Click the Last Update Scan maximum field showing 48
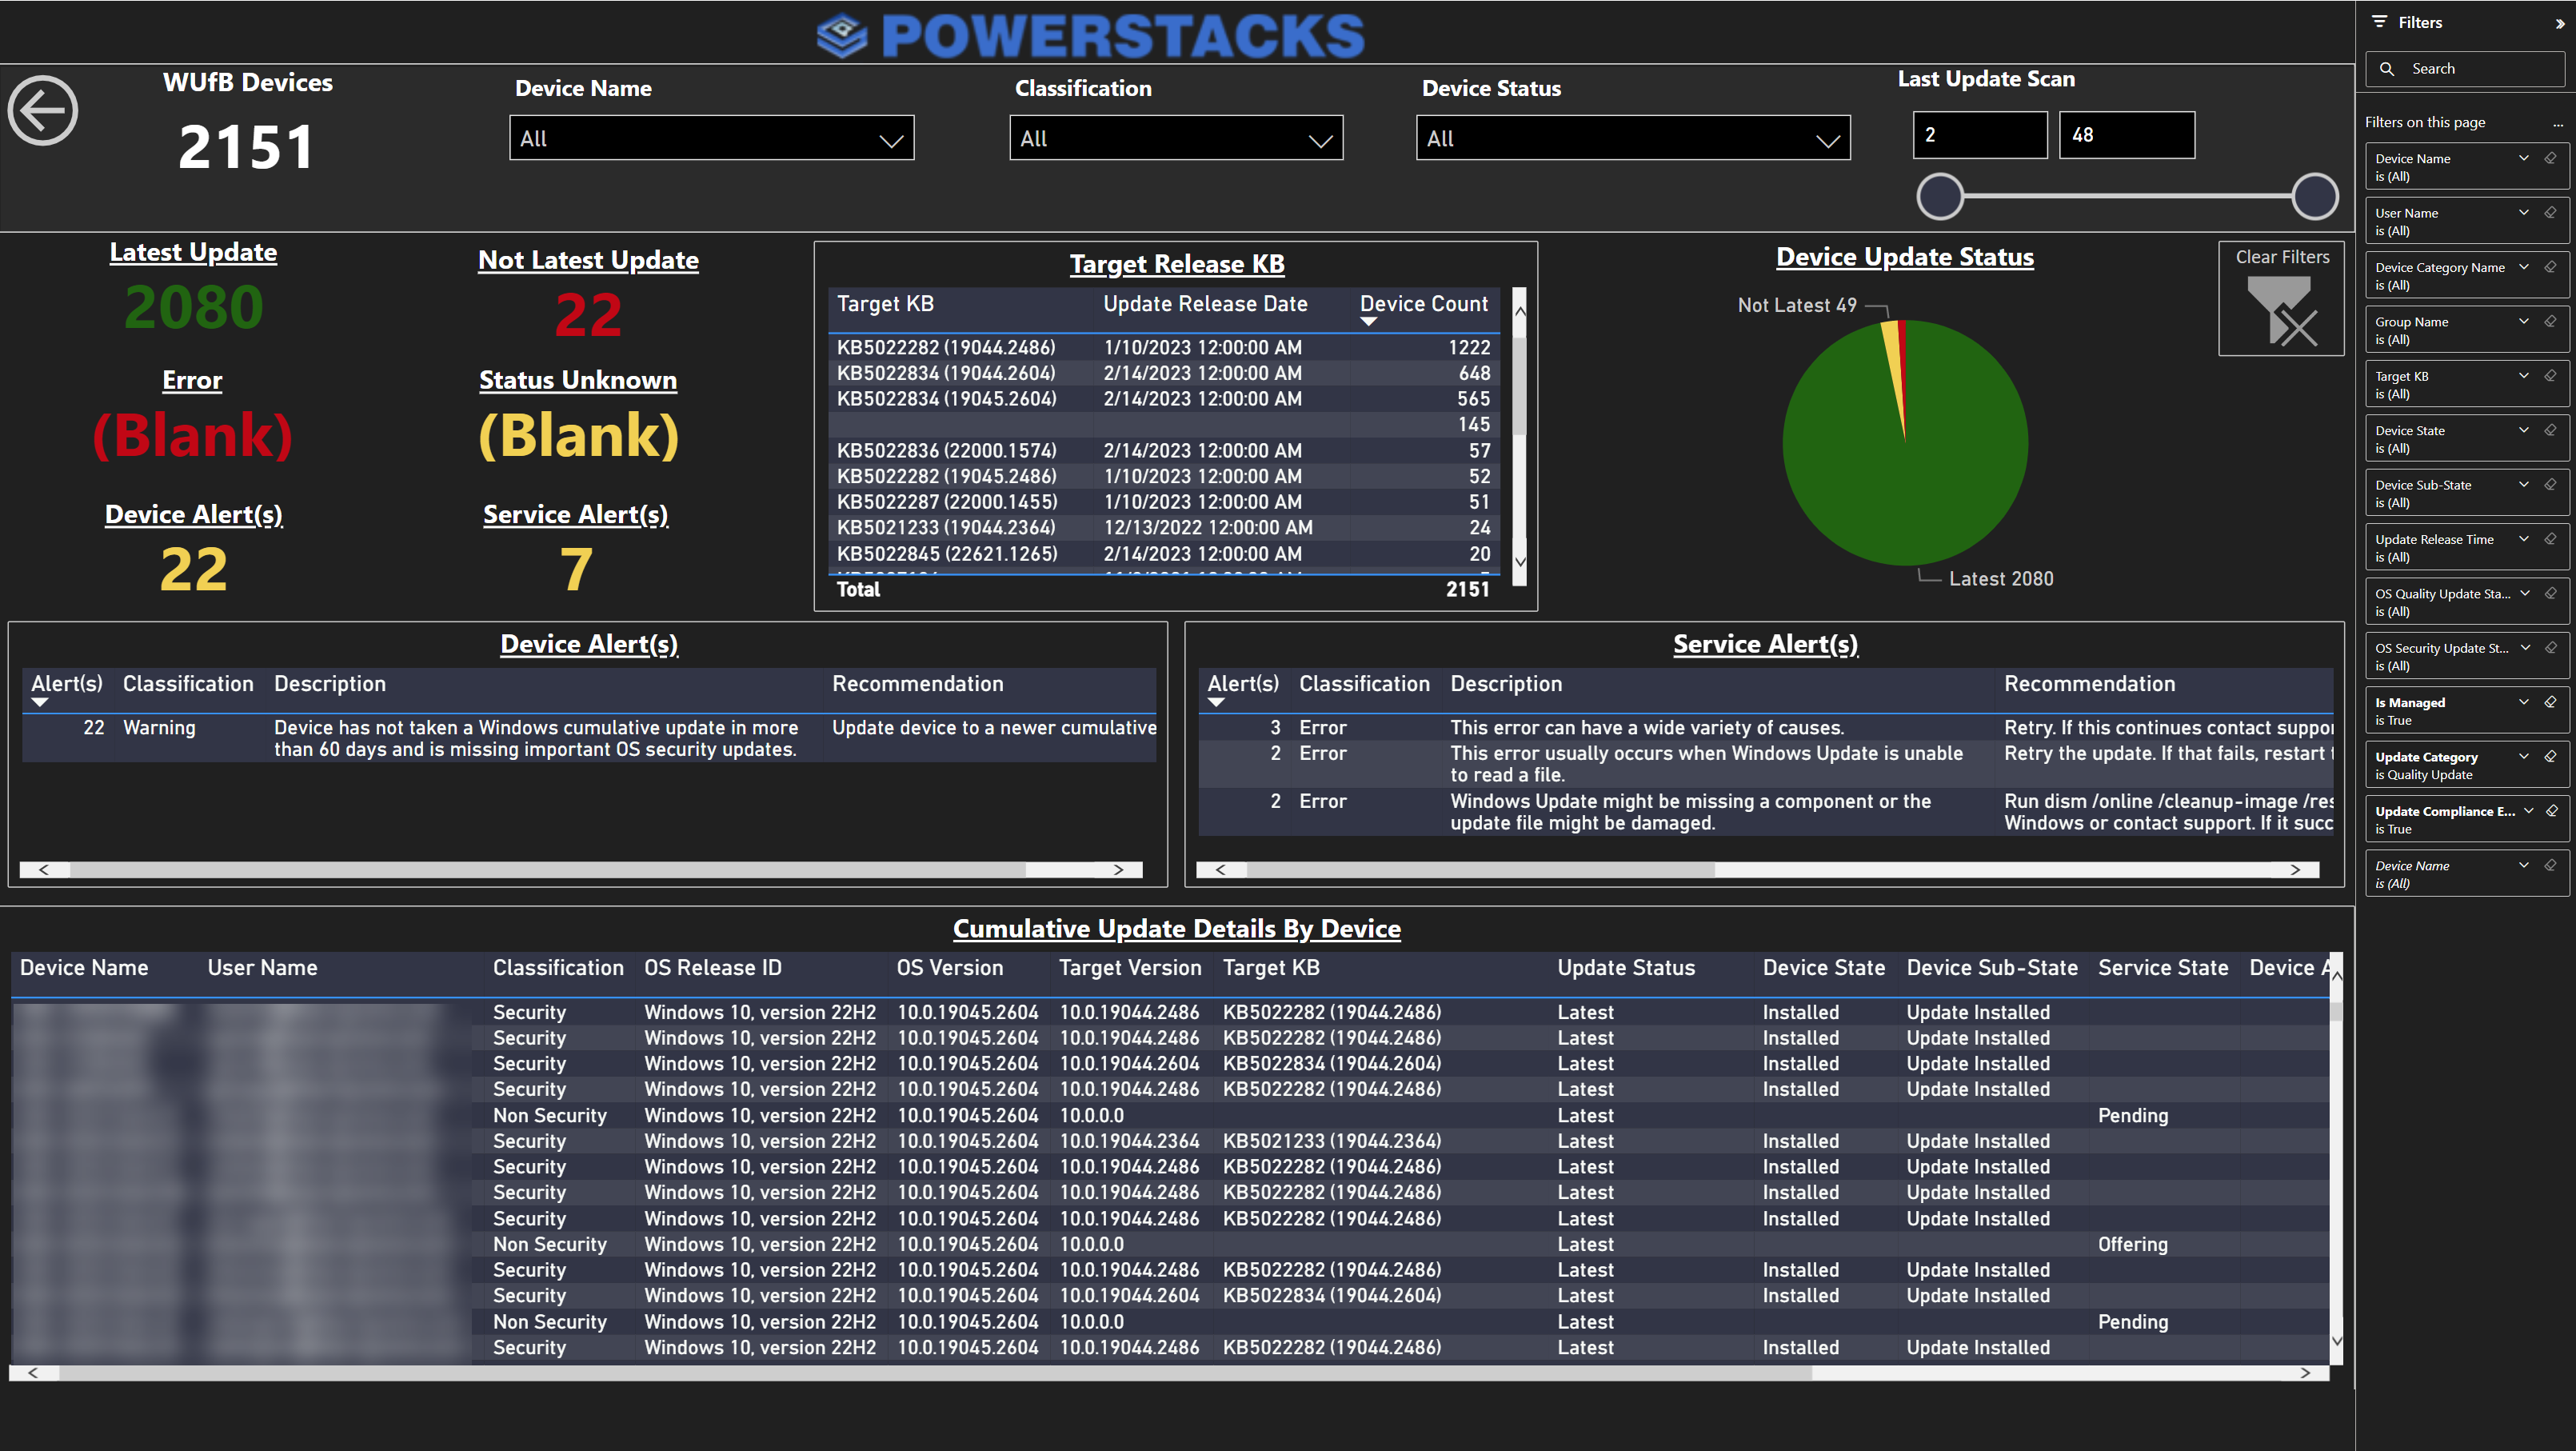2576x1451 pixels. click(2127, 135)
